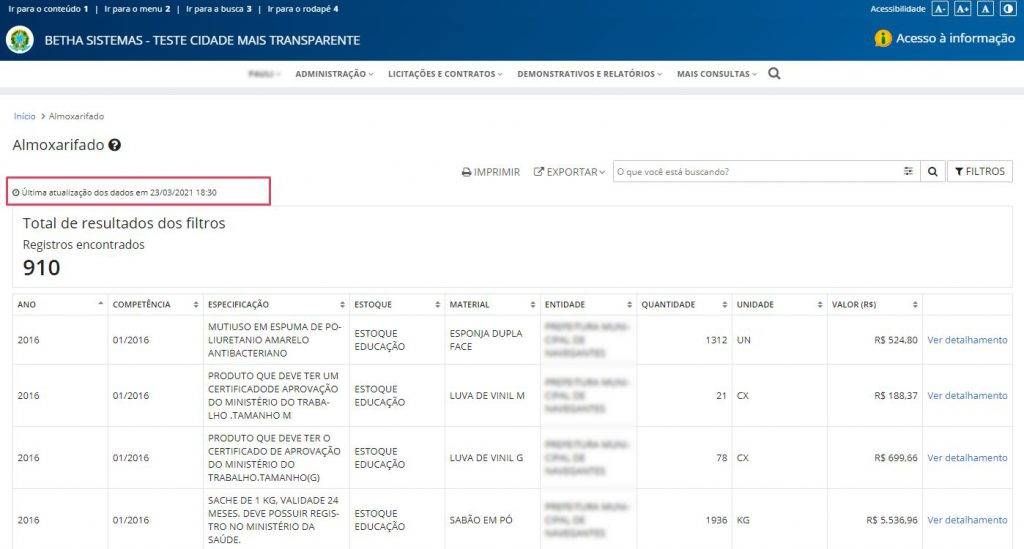This screenshot has height=549, width=1024.
Task: Increase font size with A+ button
Action: (963, 9)
